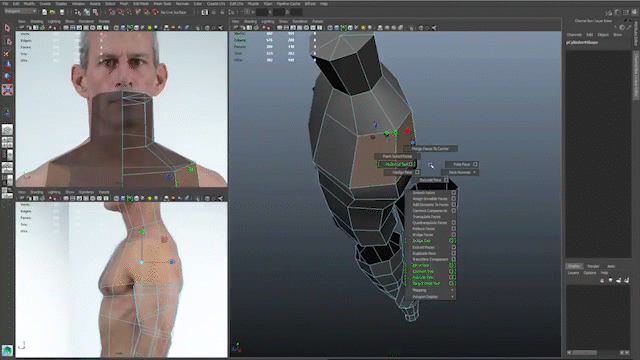
Task: Open the Channels menu in Channel Box
Action: point(574,35)
